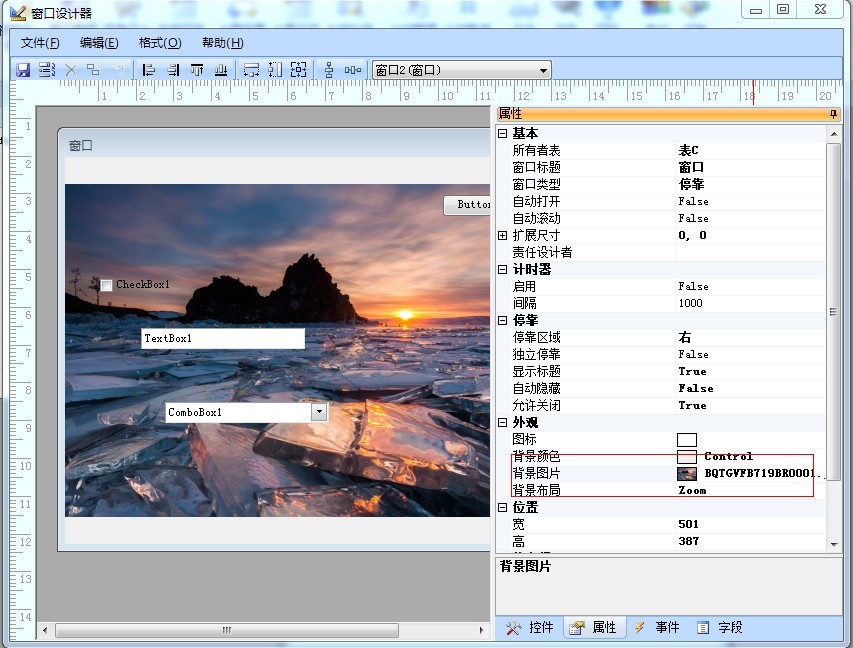Click the Align Right edges toolbar icon
The height and width of the screenshot is (648, 853).
click(173, 70)
